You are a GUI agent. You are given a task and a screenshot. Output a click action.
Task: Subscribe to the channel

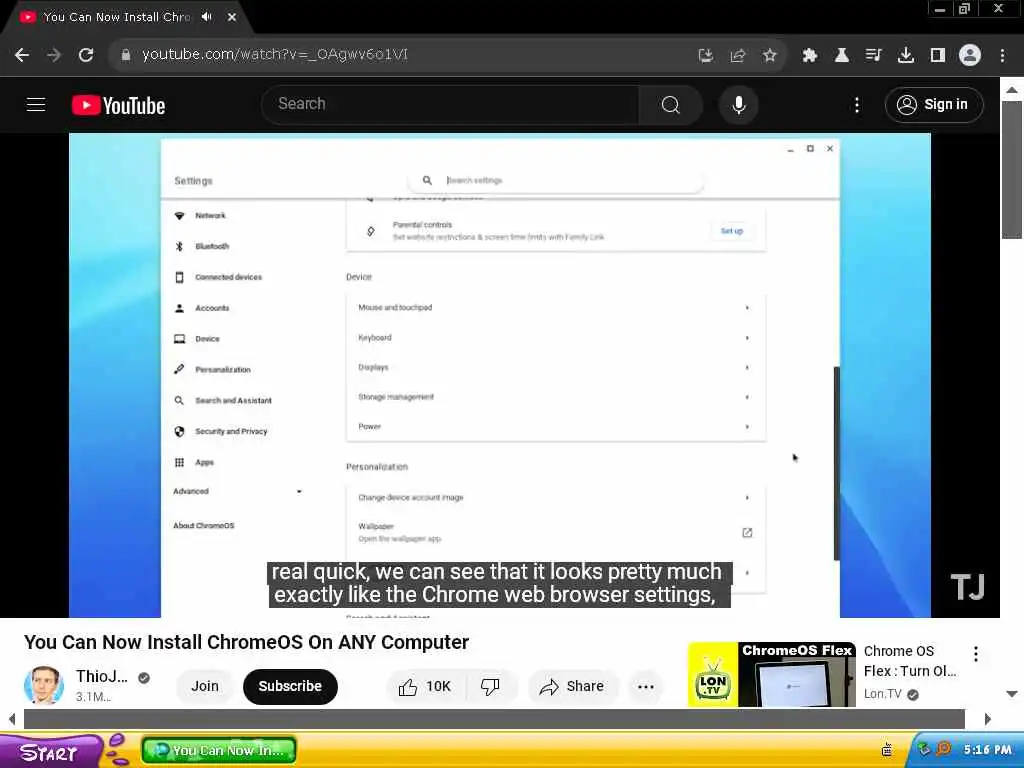(x=290, y=686)
